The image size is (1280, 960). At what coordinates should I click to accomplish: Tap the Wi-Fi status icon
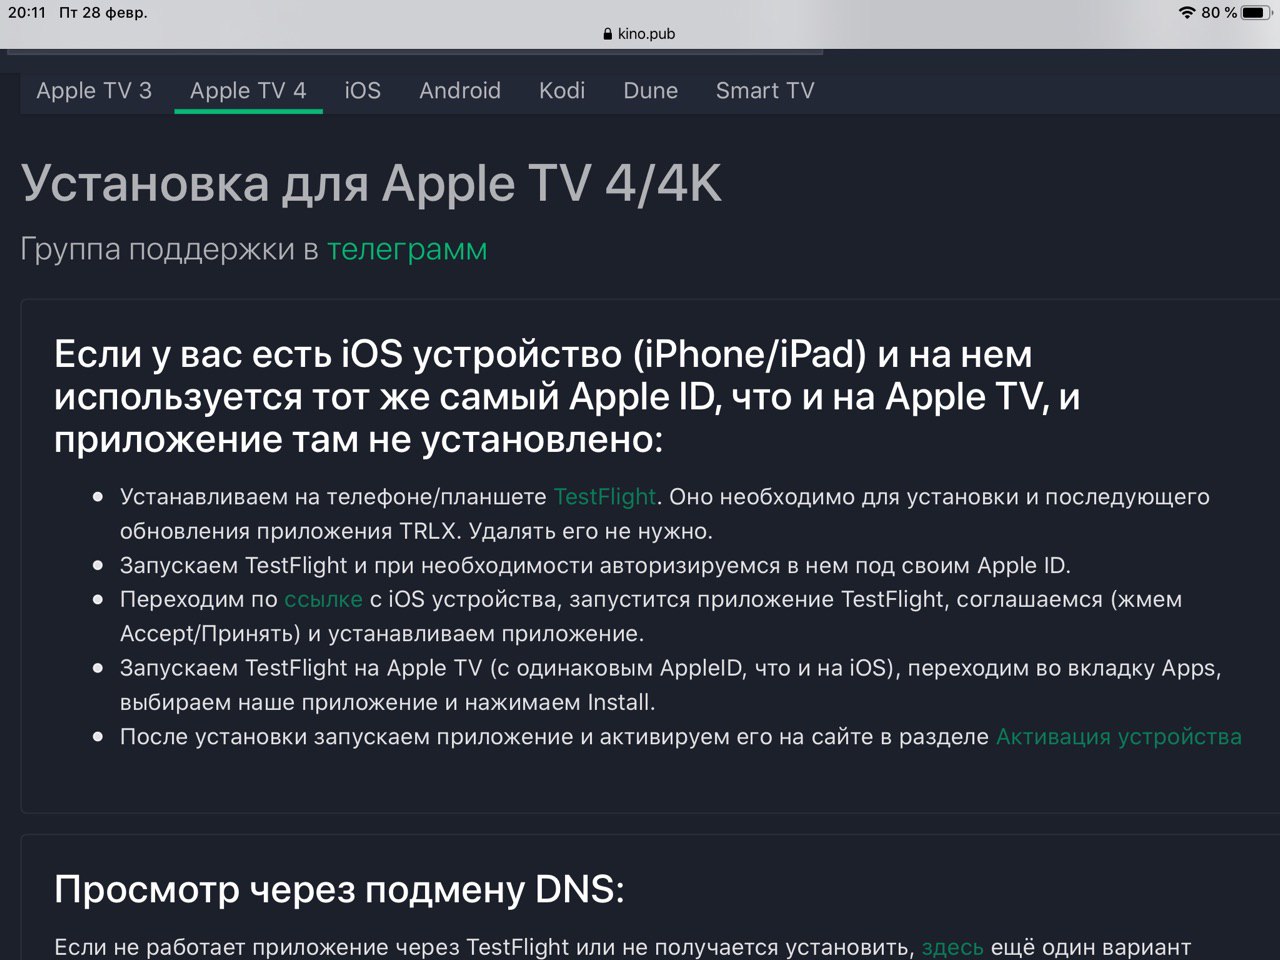pyautogui.click(x=1187, y=13)
